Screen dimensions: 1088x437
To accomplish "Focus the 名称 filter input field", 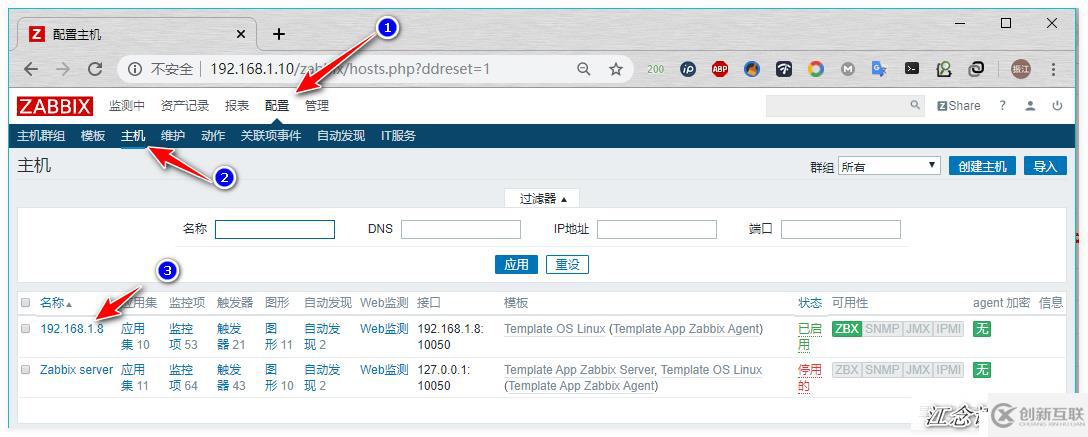I will [x=275, y=229].
